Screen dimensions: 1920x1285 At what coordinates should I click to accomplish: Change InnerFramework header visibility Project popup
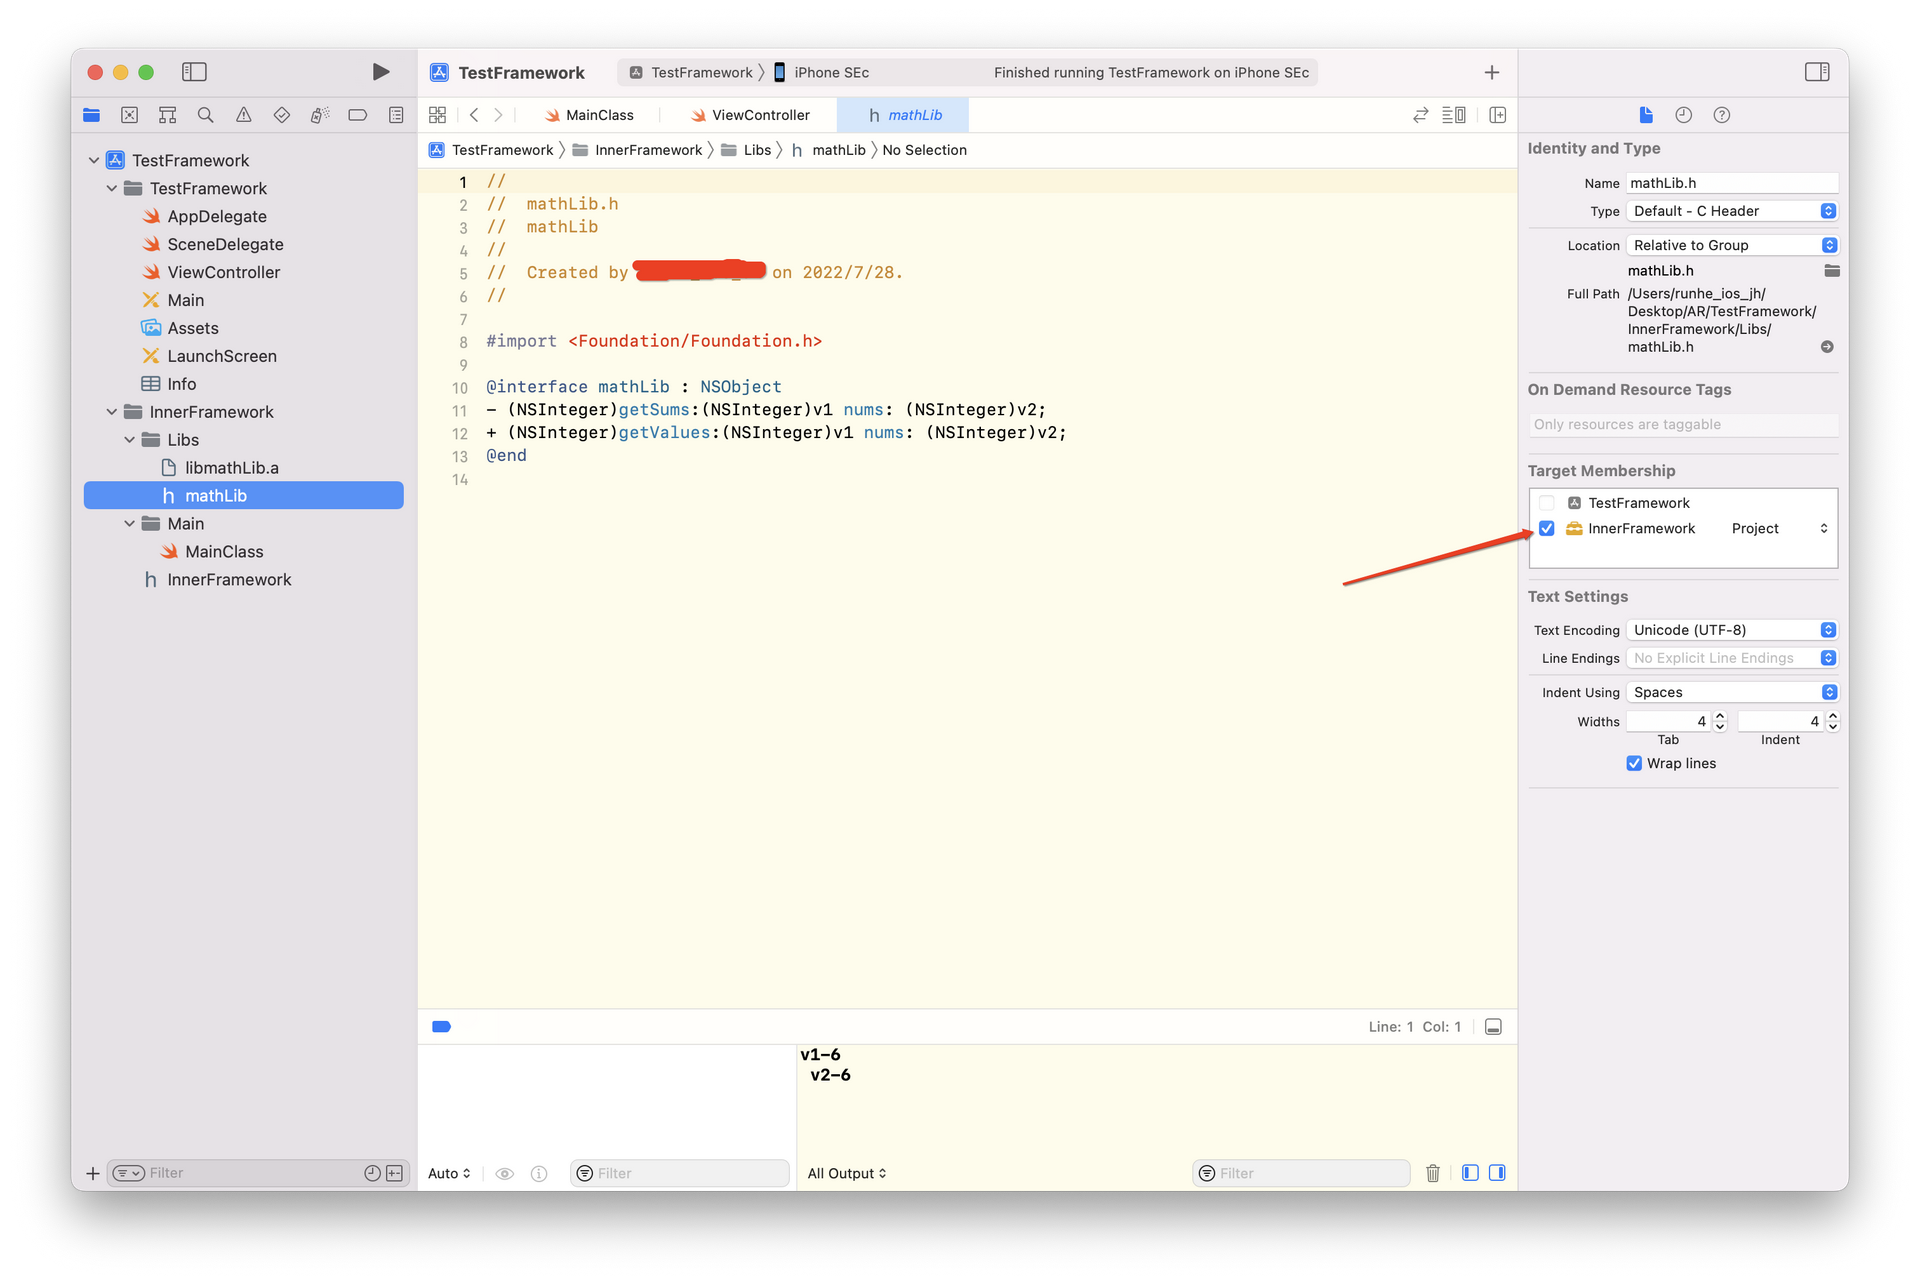pyautogui.click(x=1780, y=529)
